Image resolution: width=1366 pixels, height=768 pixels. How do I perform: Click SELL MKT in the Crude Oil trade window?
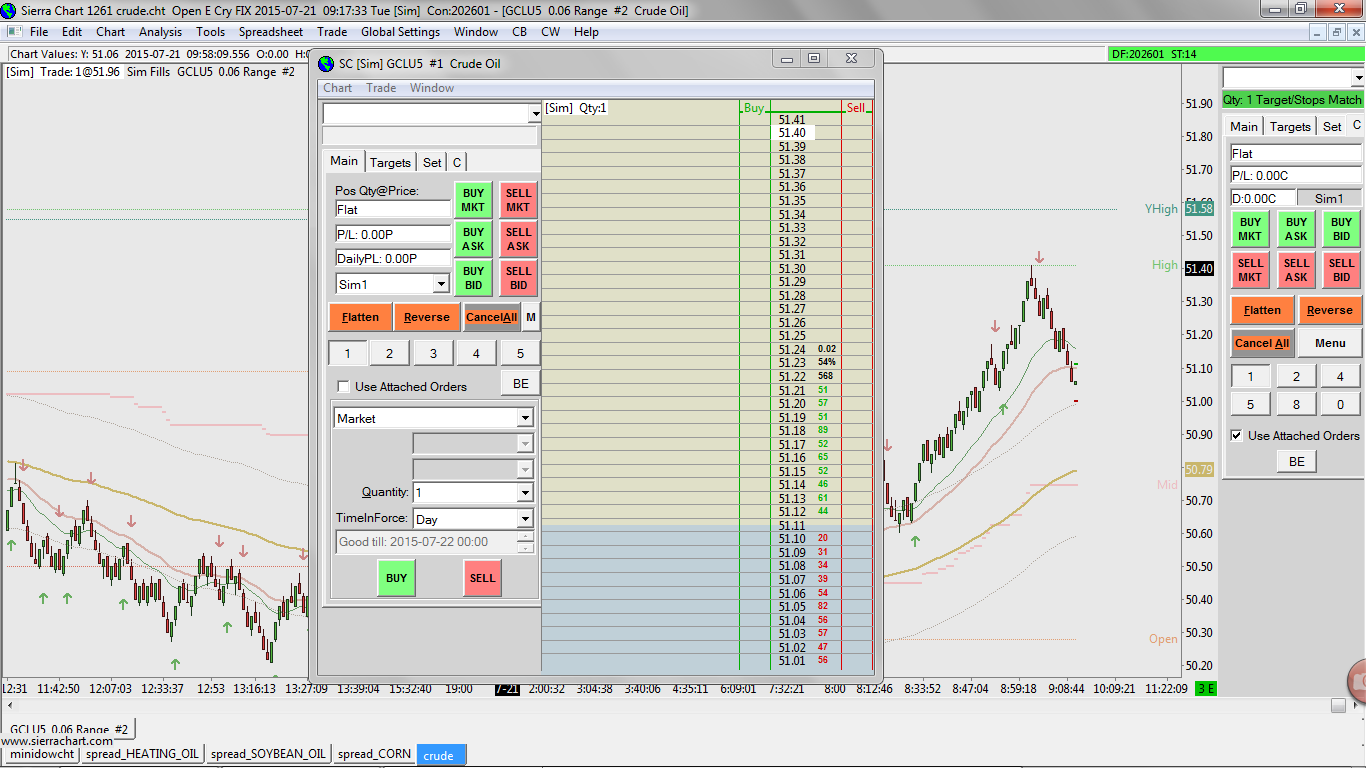(x=519, y=201)
